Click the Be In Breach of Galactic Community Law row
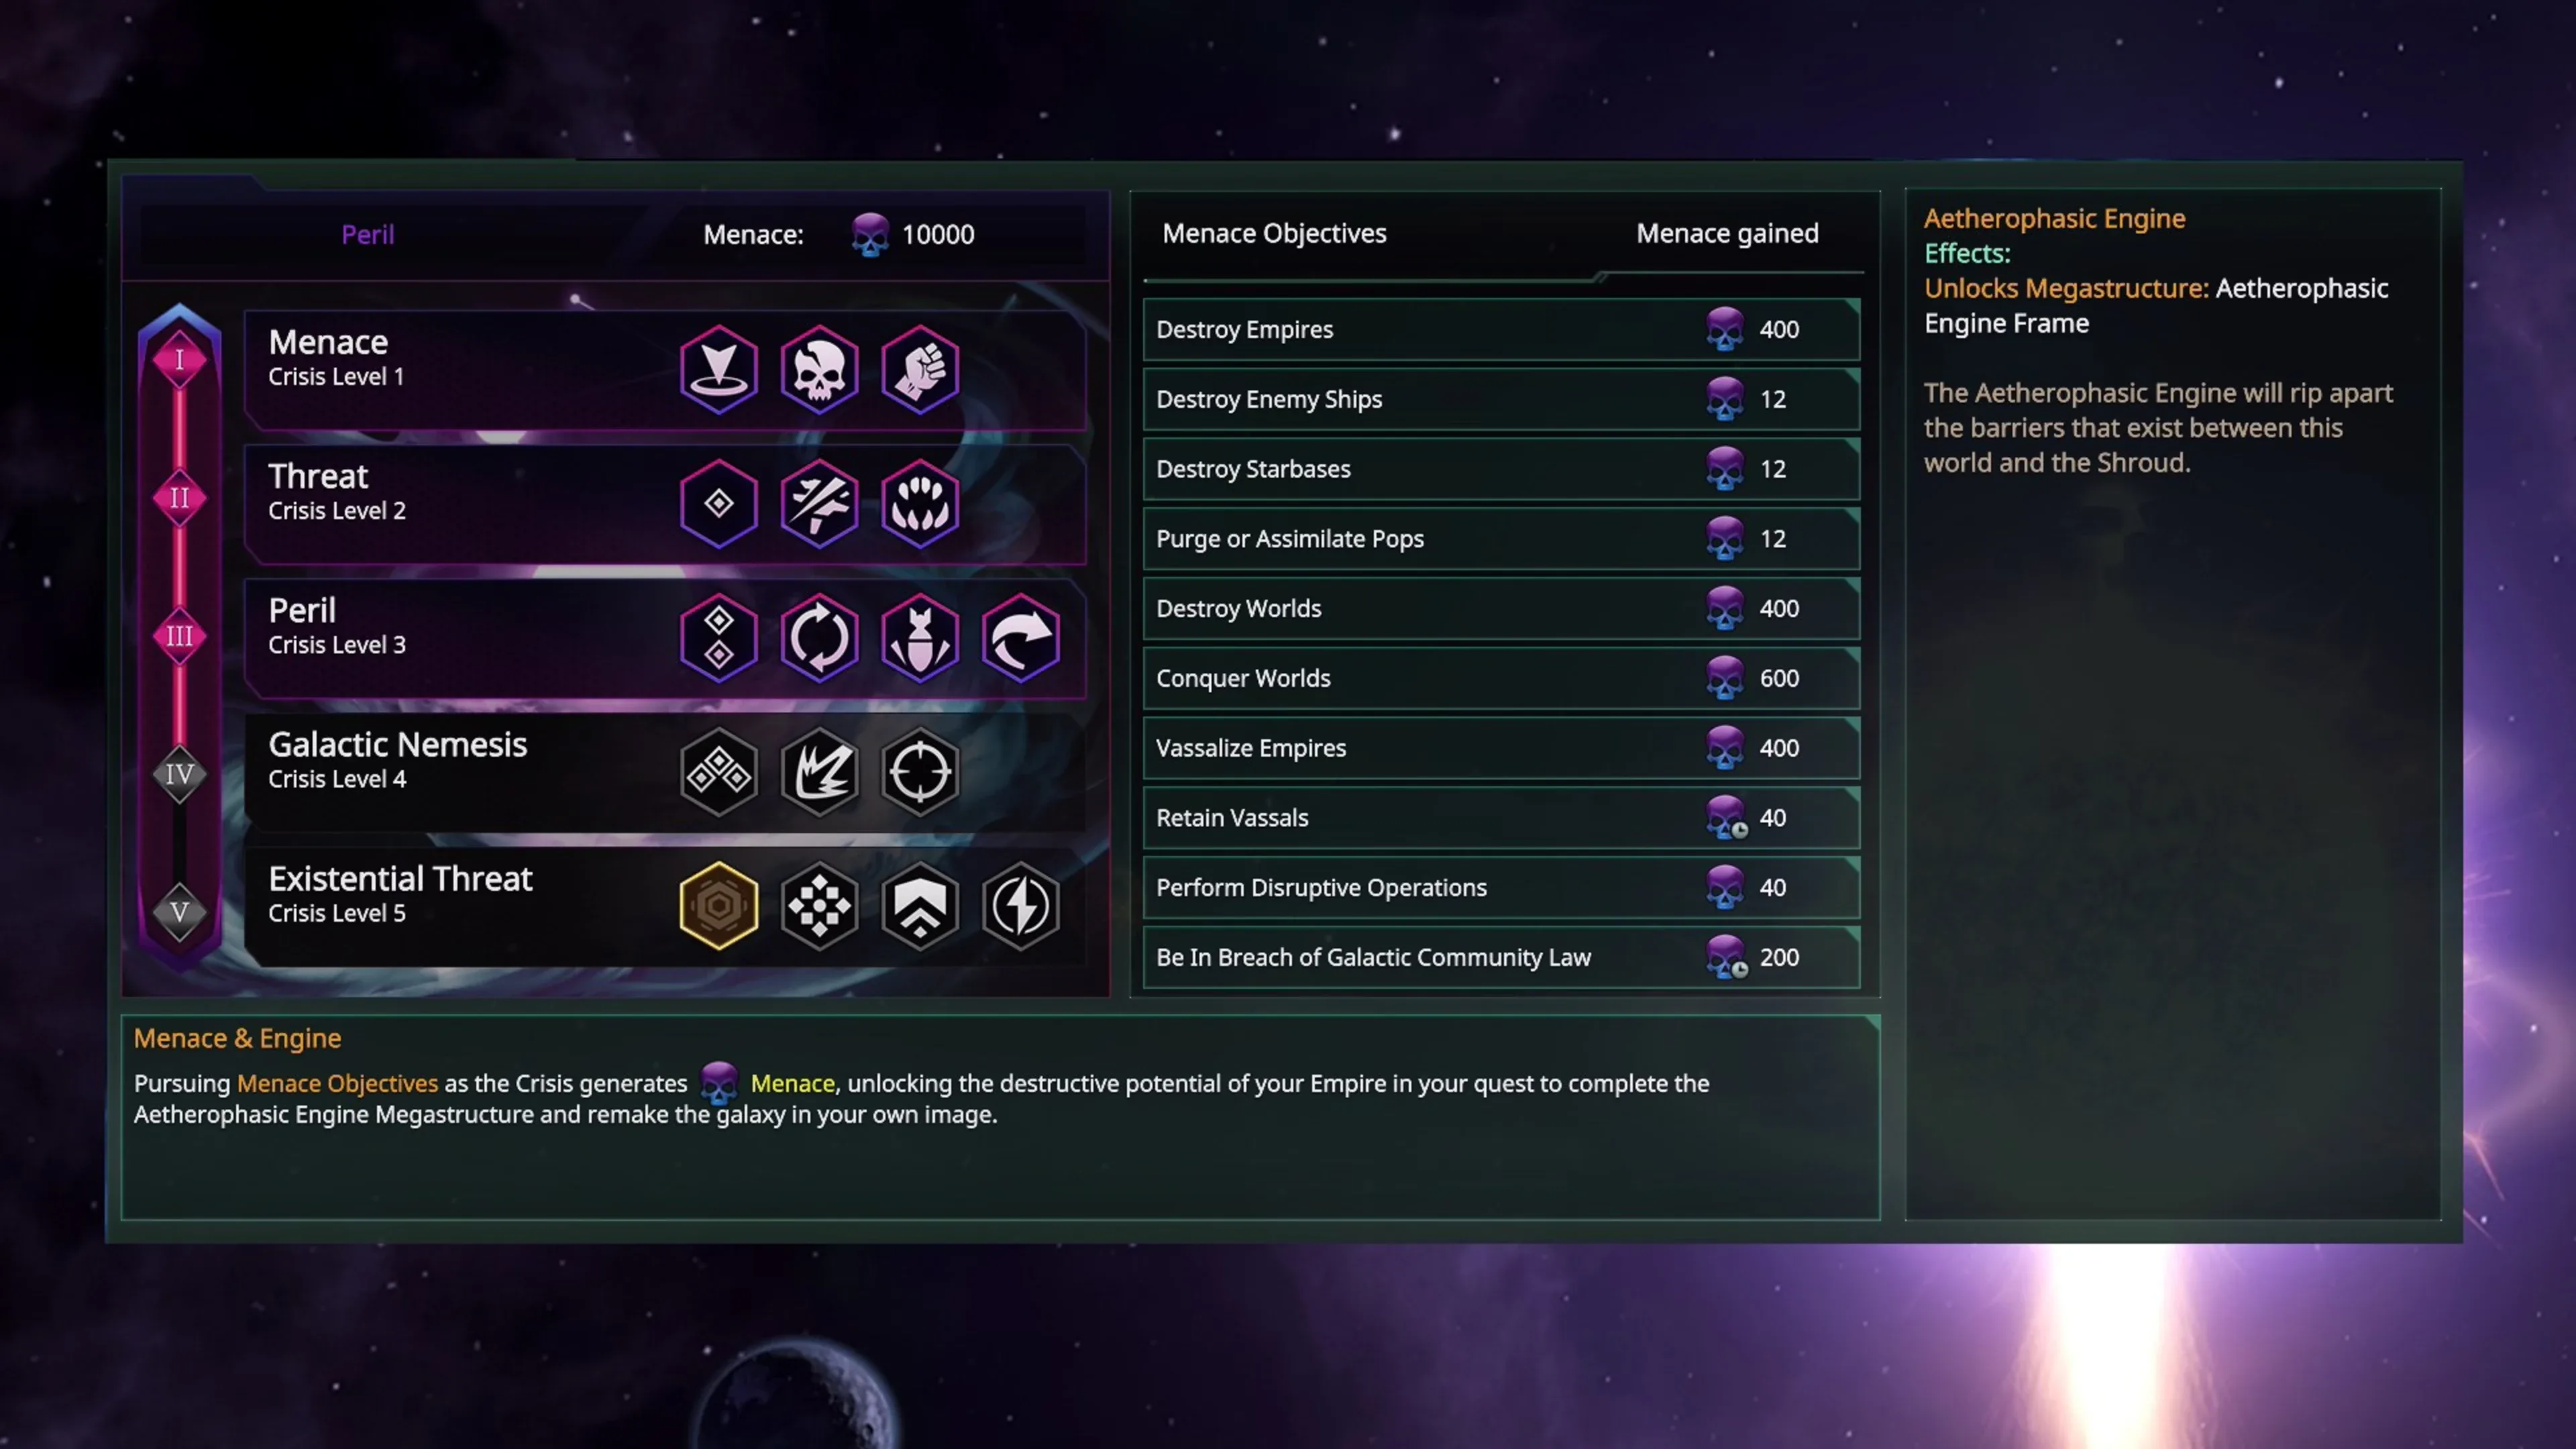The image size is (2576, 1449). point(1500,957)
